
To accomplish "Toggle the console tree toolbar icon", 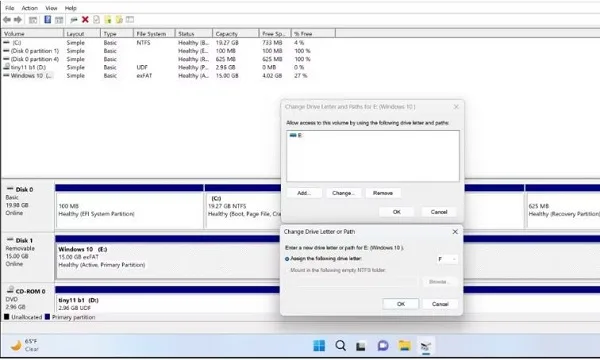I will point(33,20).
